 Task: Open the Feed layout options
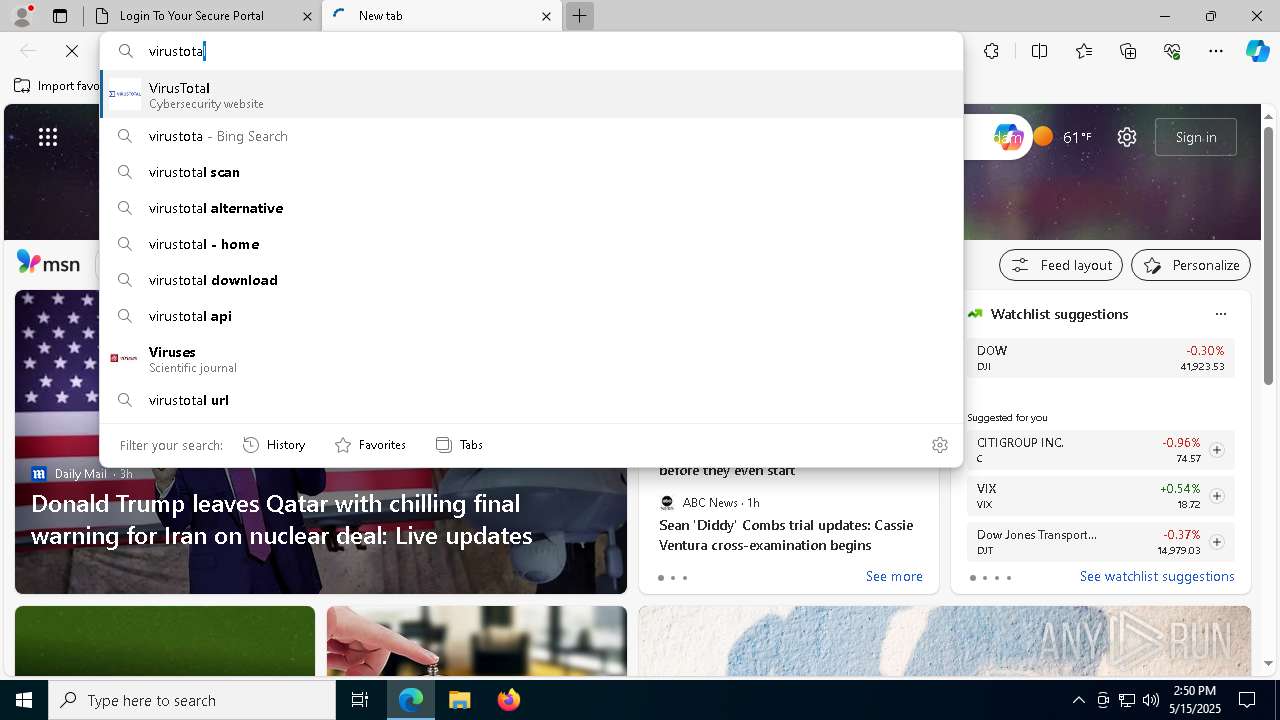pos(1061,265)
